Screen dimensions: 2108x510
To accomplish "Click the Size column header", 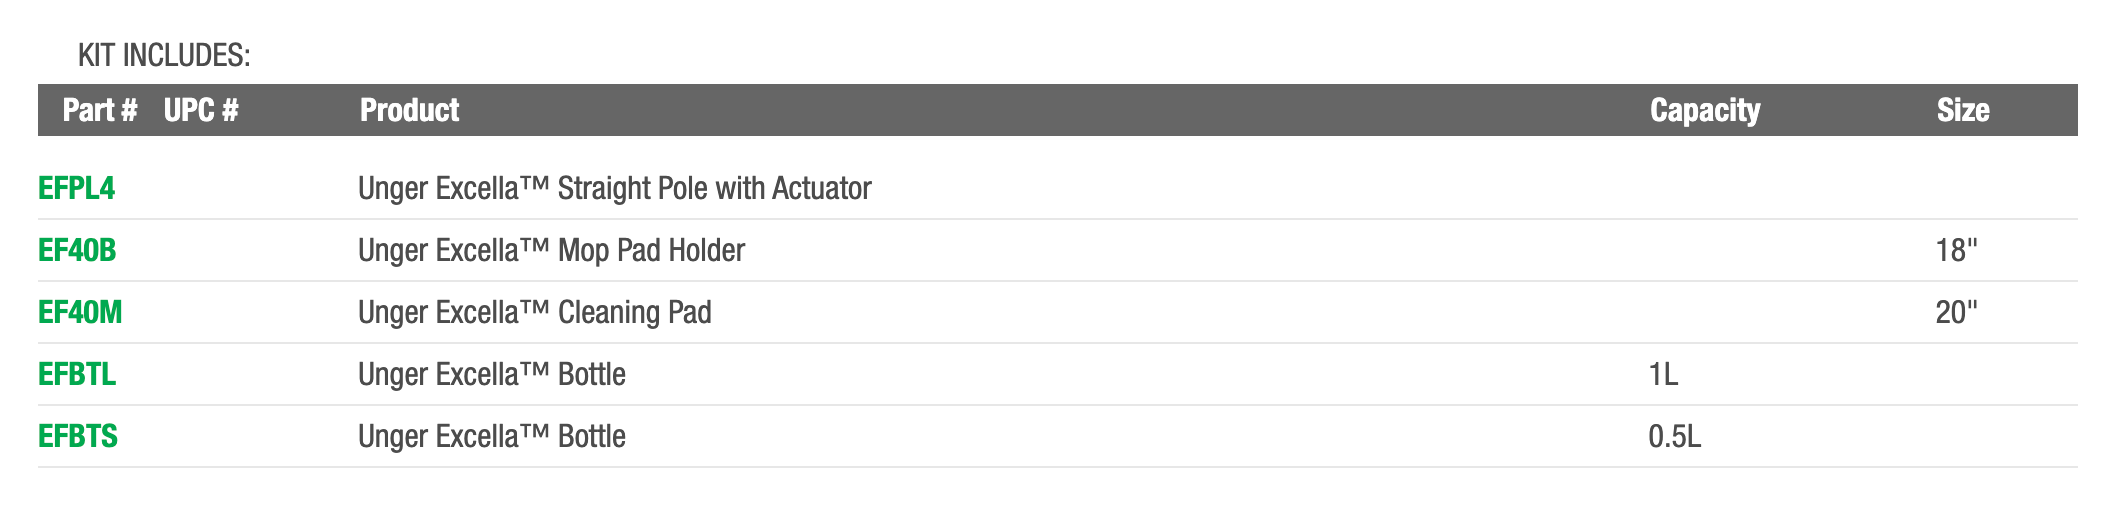I will pyautogui.click(x=1962, y=110).
